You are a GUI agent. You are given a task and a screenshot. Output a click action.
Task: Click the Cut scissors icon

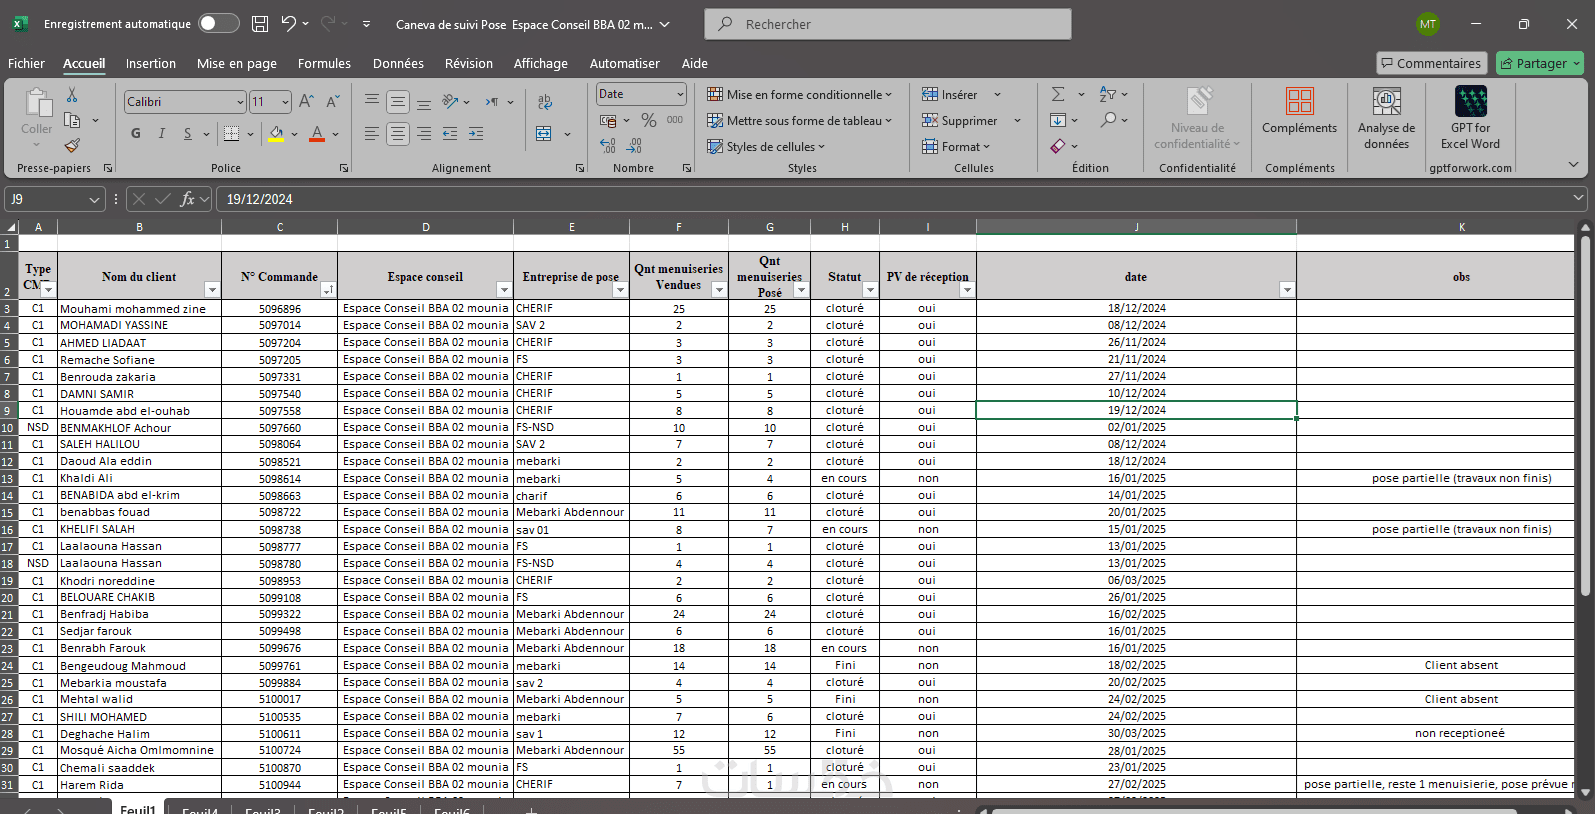pyautogui.click(x=72, y=95)
